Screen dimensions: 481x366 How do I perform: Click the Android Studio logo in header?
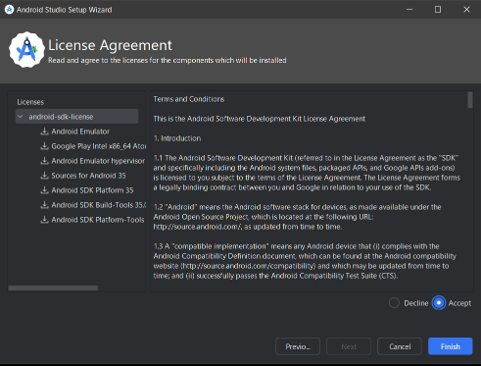click(x=27, y=50)
